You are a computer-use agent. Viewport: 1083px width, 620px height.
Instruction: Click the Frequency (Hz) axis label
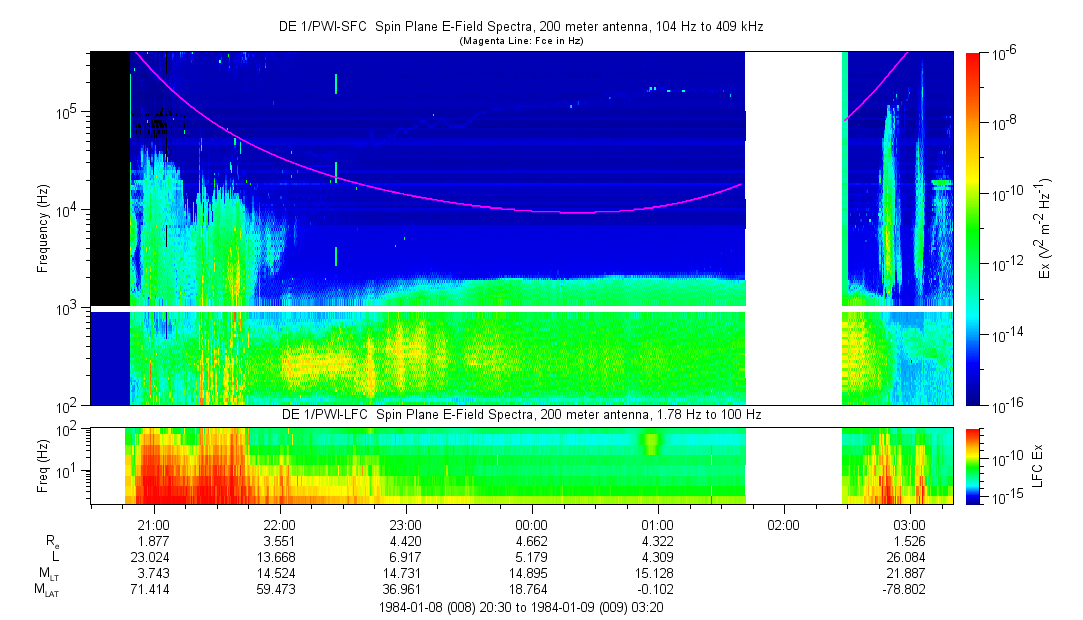[x=42, y=228]
